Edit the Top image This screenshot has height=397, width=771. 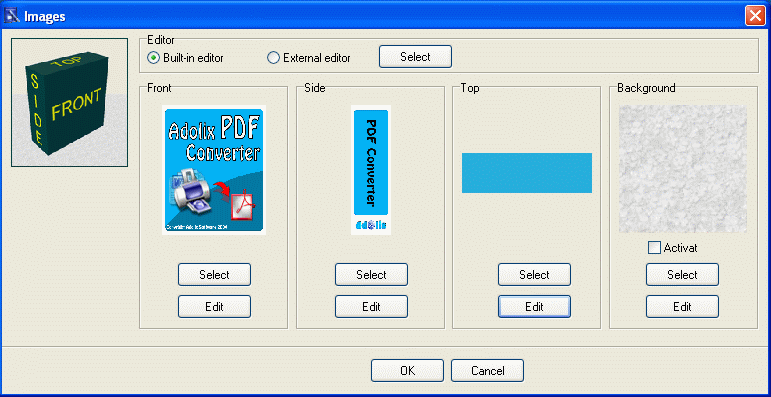coord(534,306)
